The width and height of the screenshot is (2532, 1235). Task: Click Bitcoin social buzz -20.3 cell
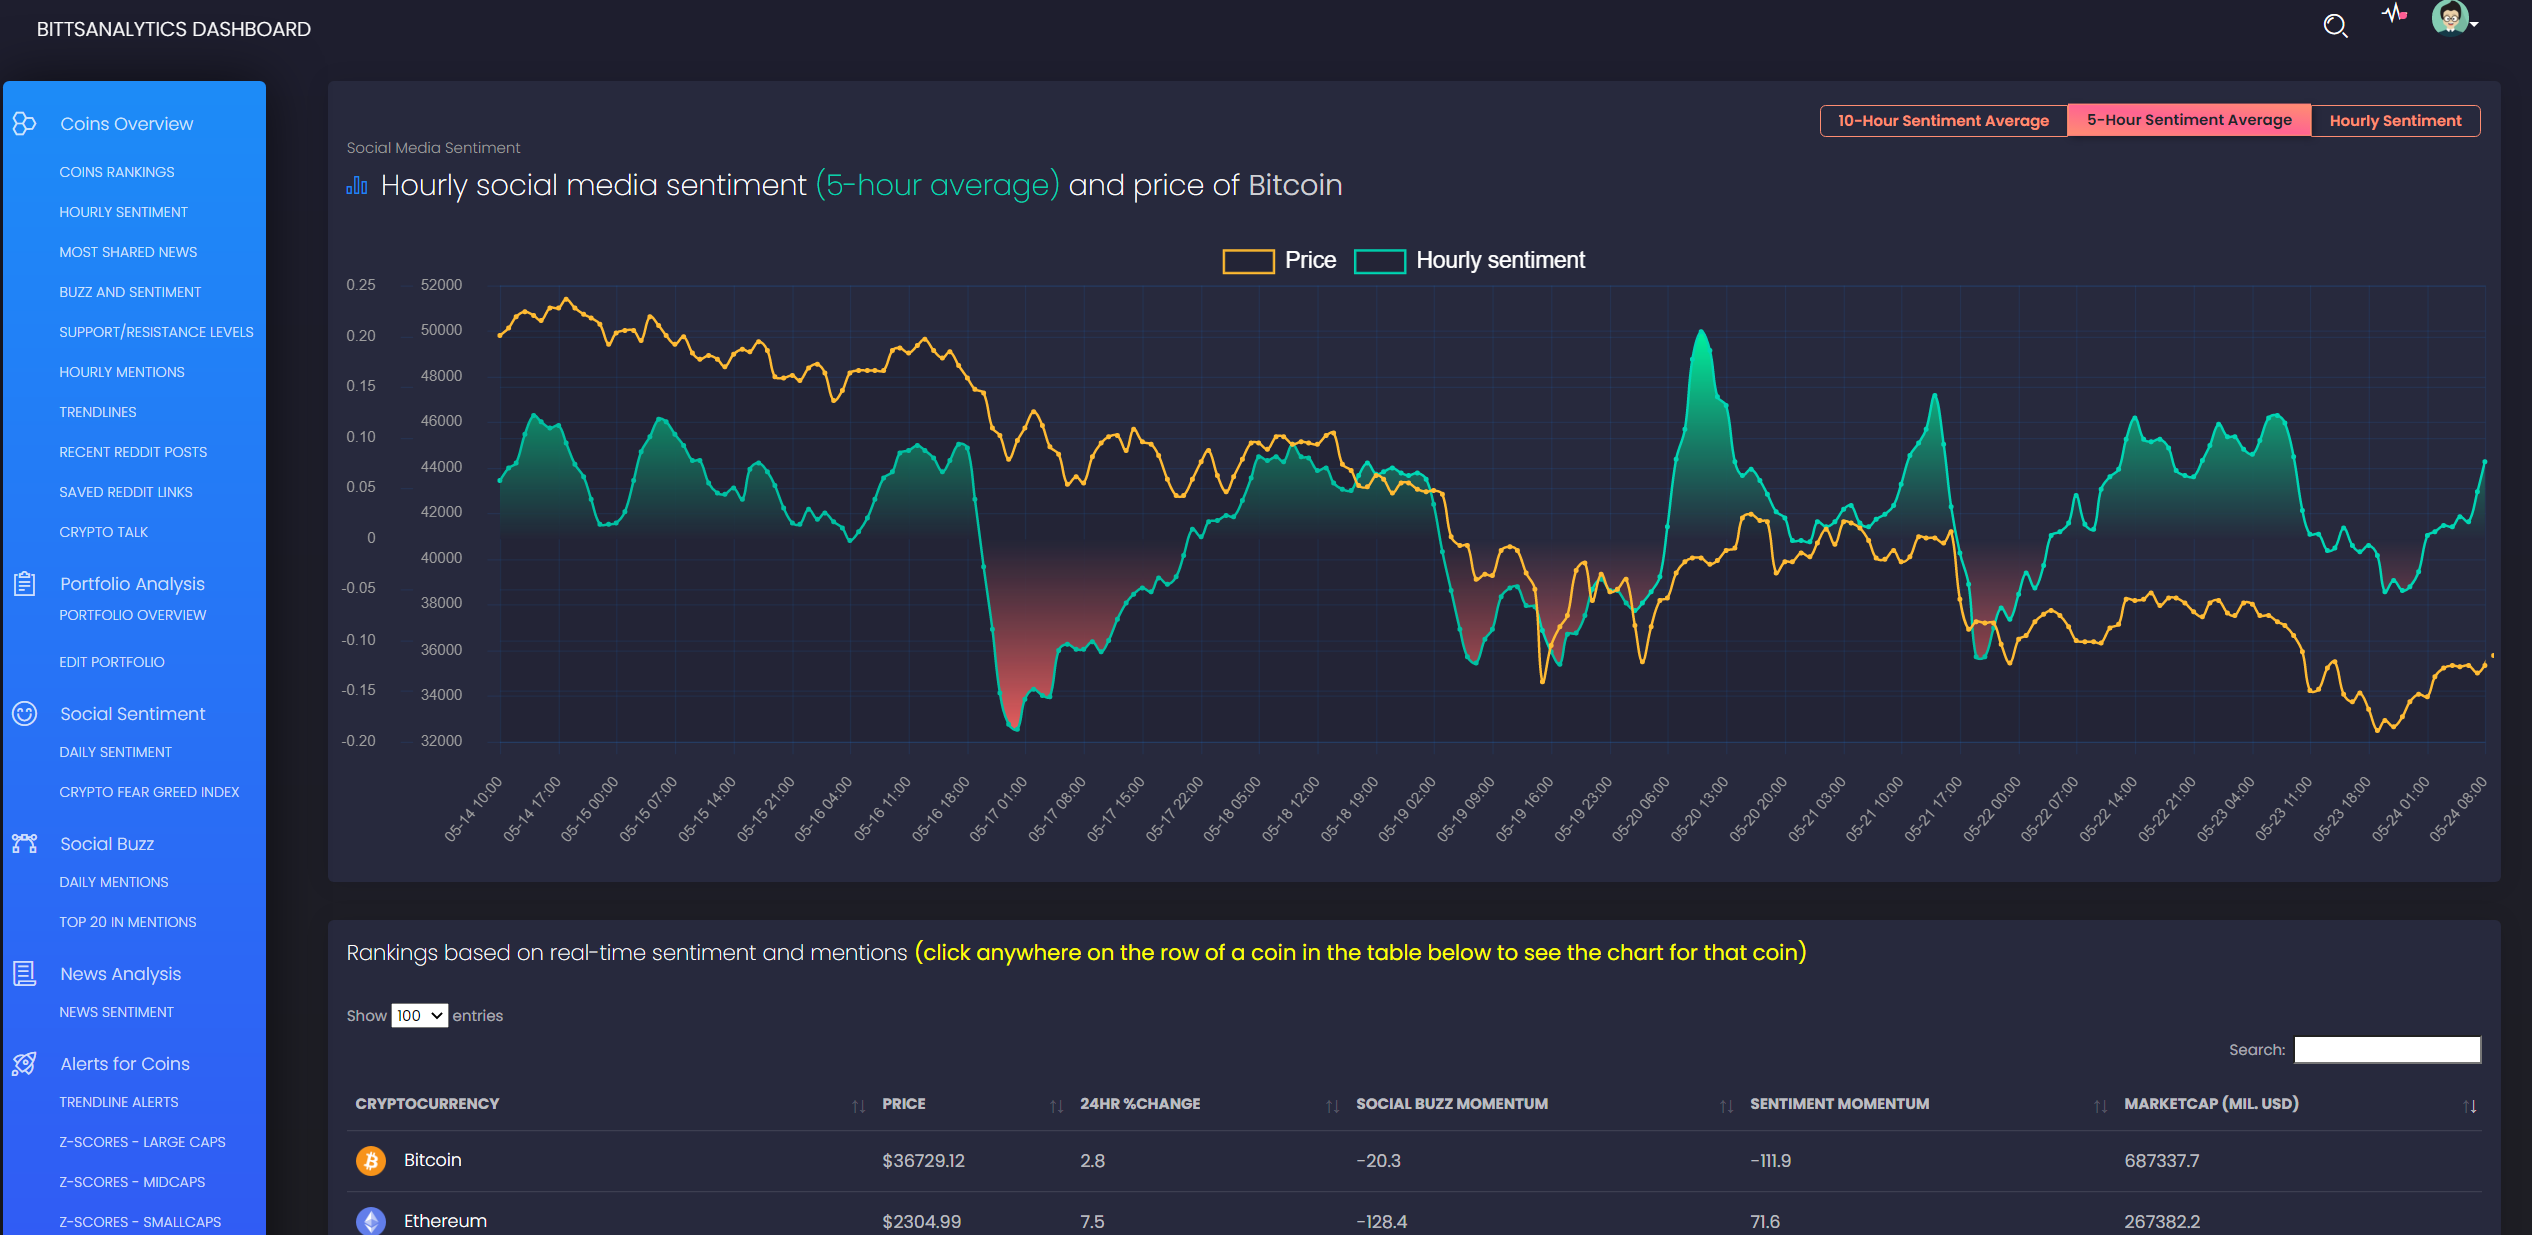[1378, 1161]
